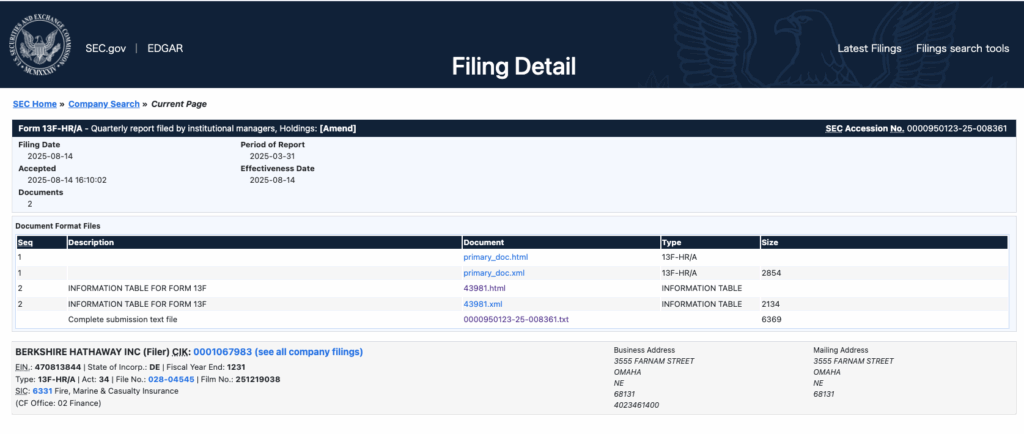This screenshot has width=1024, height=434.
Task: Open Filings search tools menu item
Action: 962,49
